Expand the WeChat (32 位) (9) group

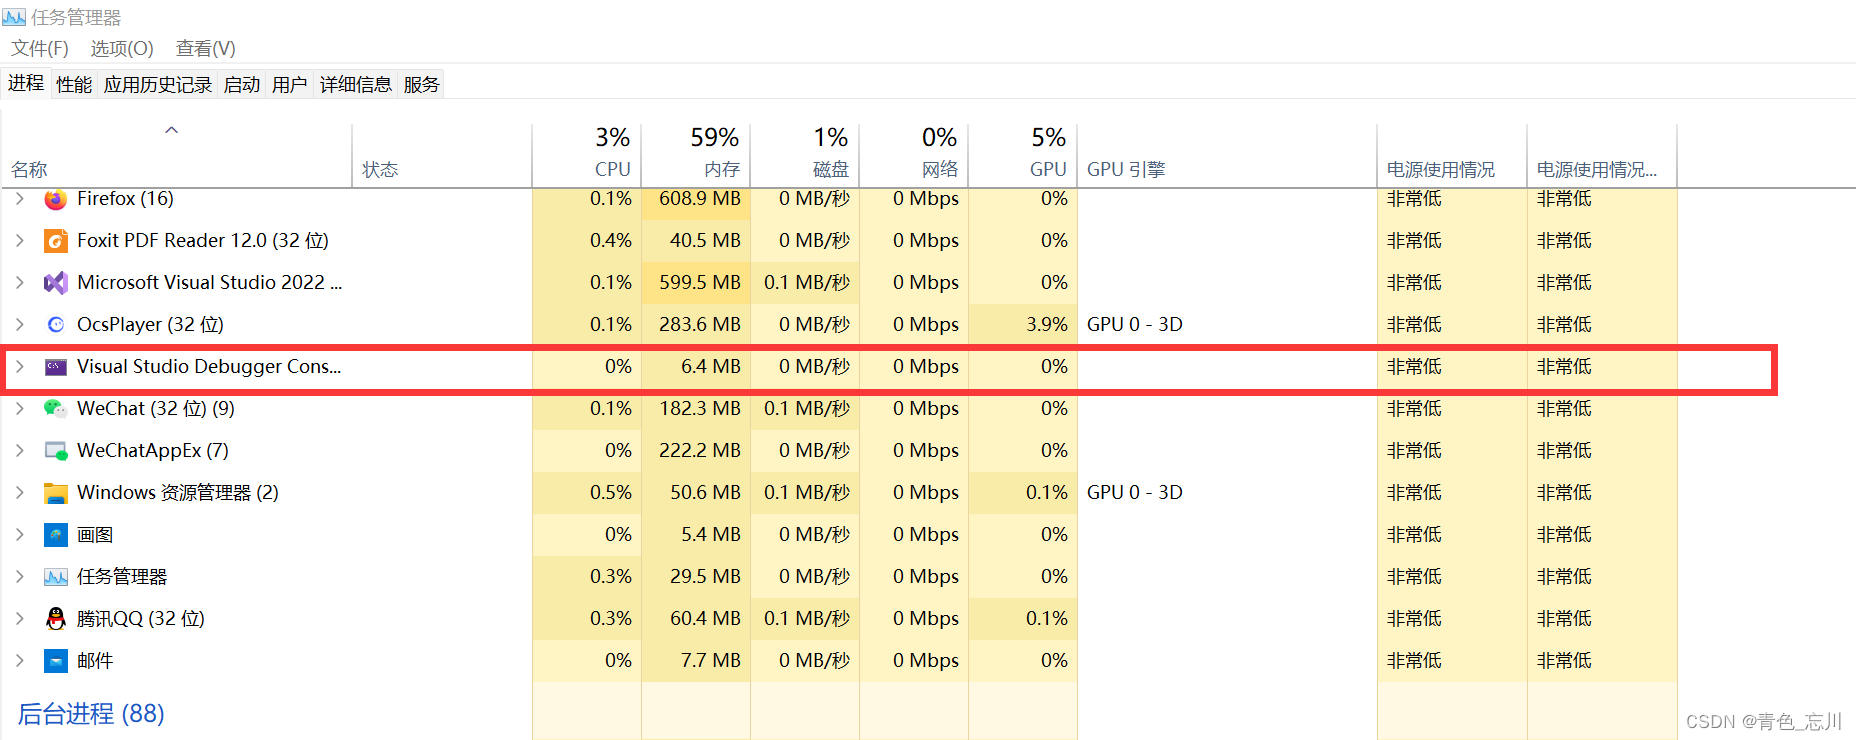19,409
